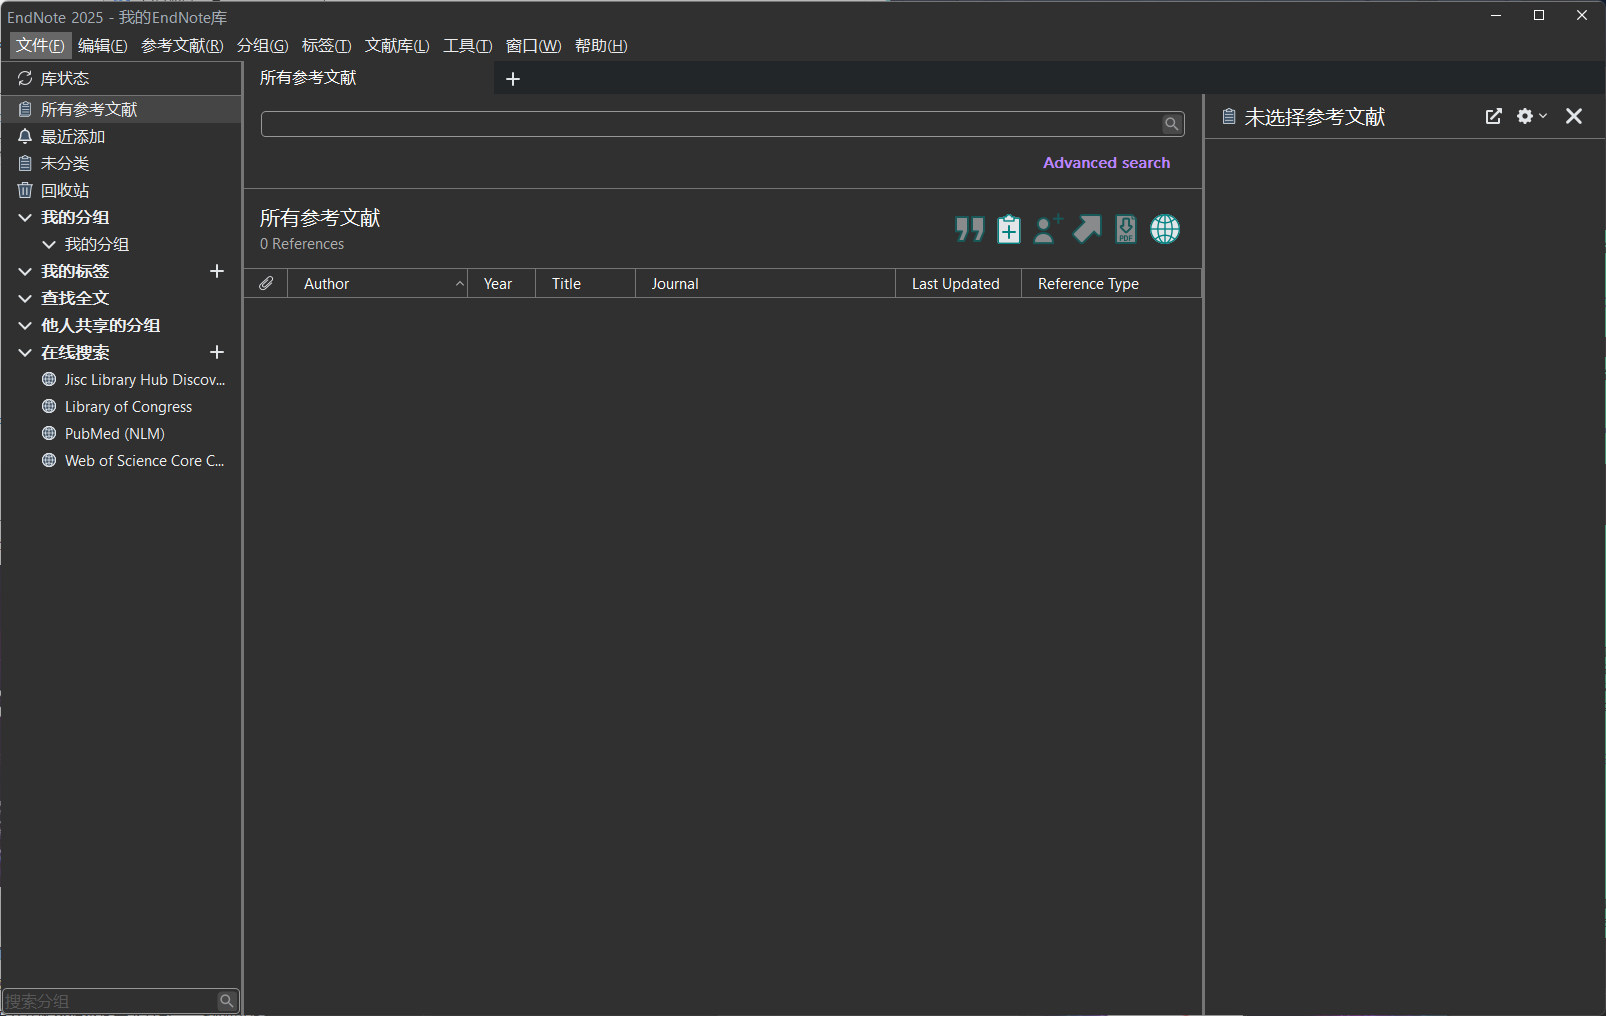Collapse the top-level 我的分组 chevron

[25, 217]
